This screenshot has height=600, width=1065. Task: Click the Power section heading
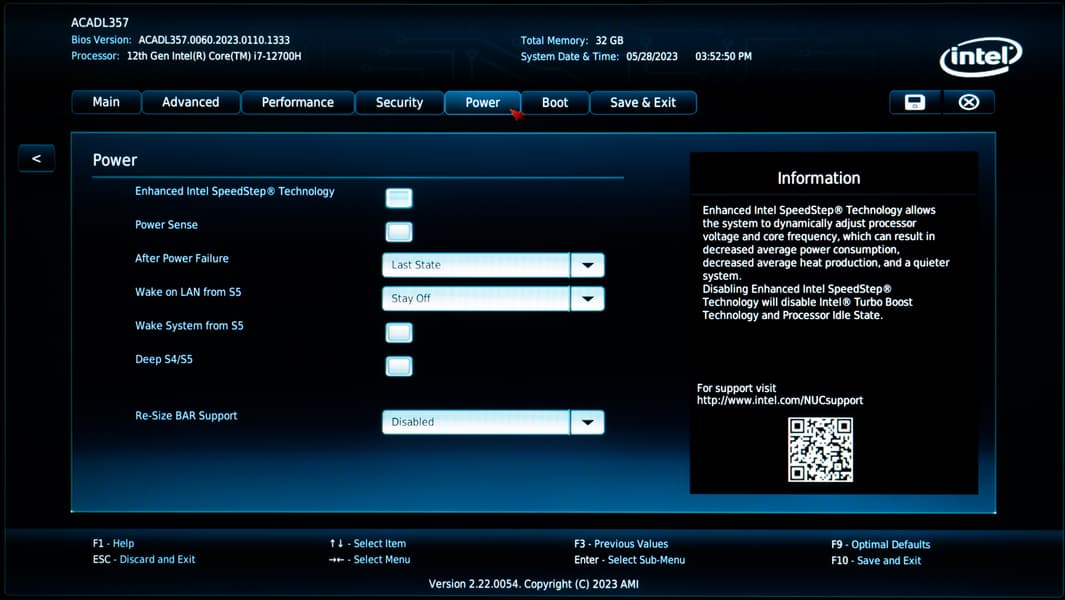pyautogui.click(x=115, y=160)
